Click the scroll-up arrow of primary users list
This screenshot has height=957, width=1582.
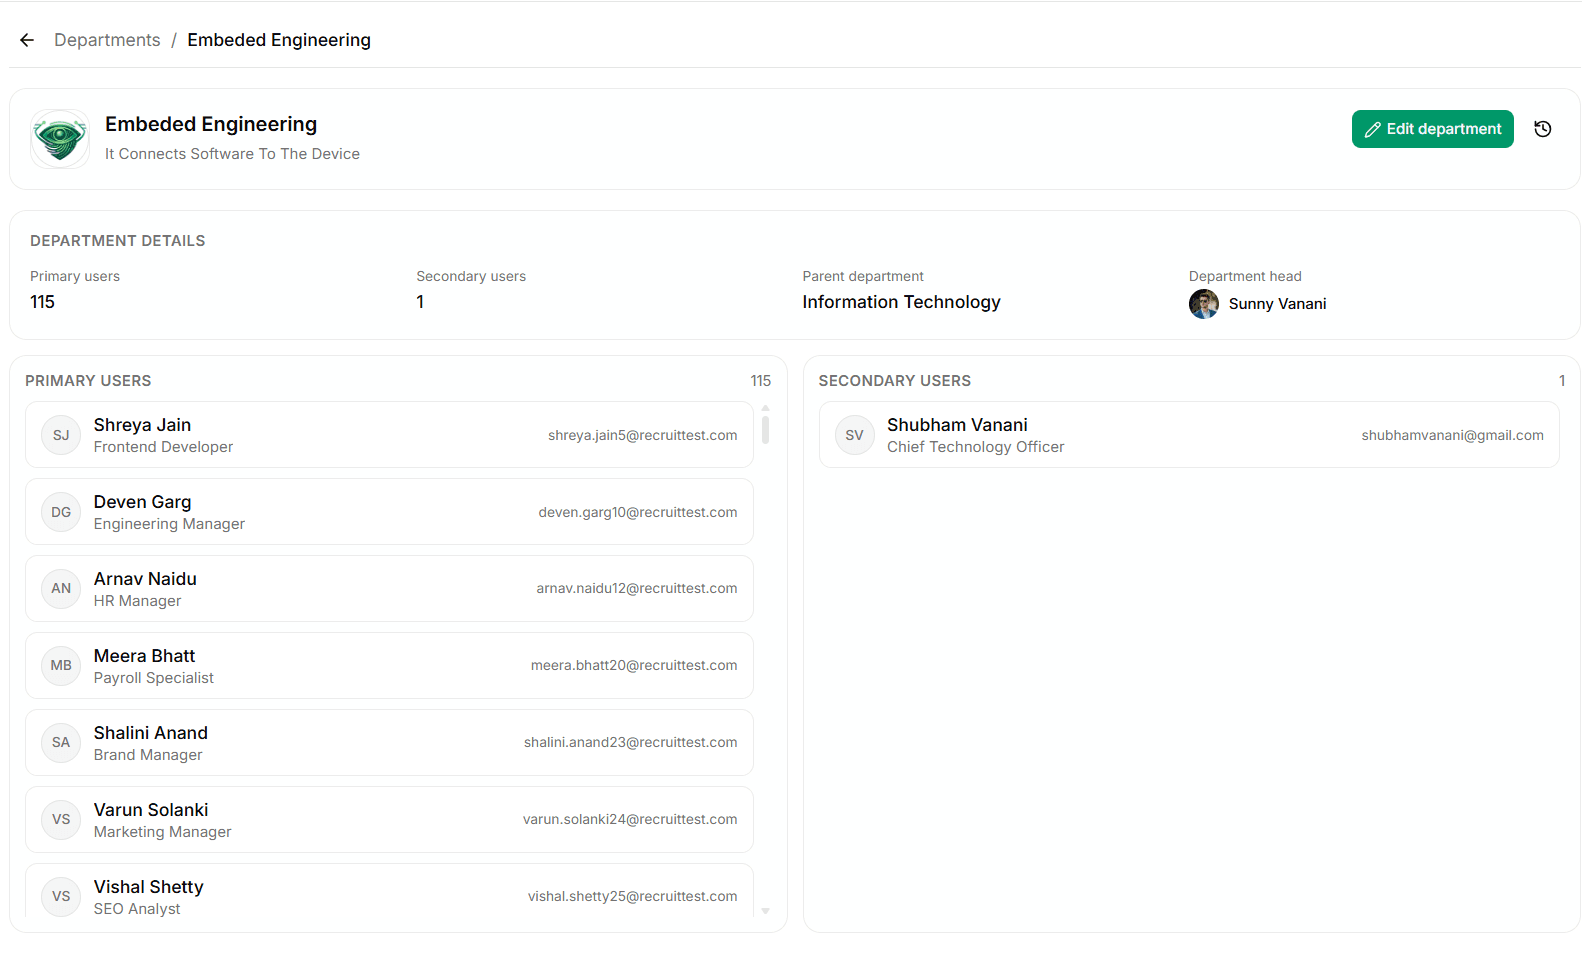point(765,408)
